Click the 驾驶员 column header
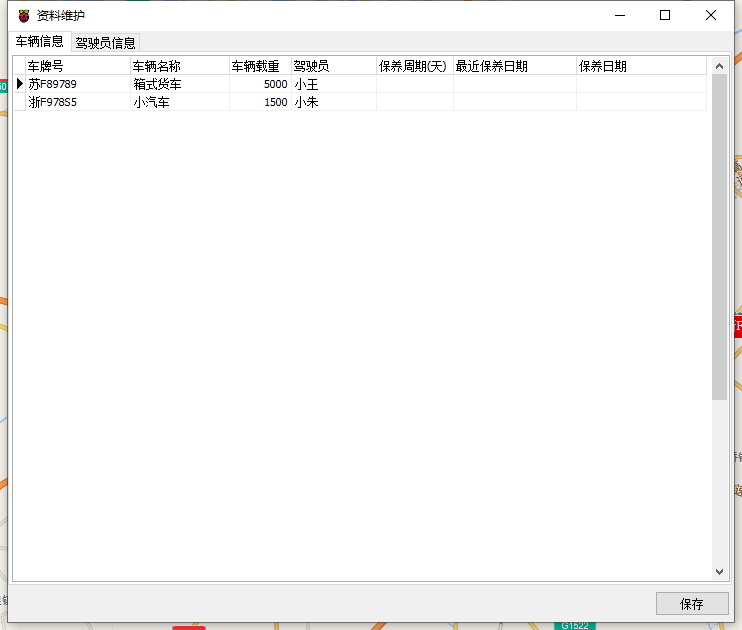Viewport: 742px width, 630px height. pyautogui.click(x=334, y=66)
